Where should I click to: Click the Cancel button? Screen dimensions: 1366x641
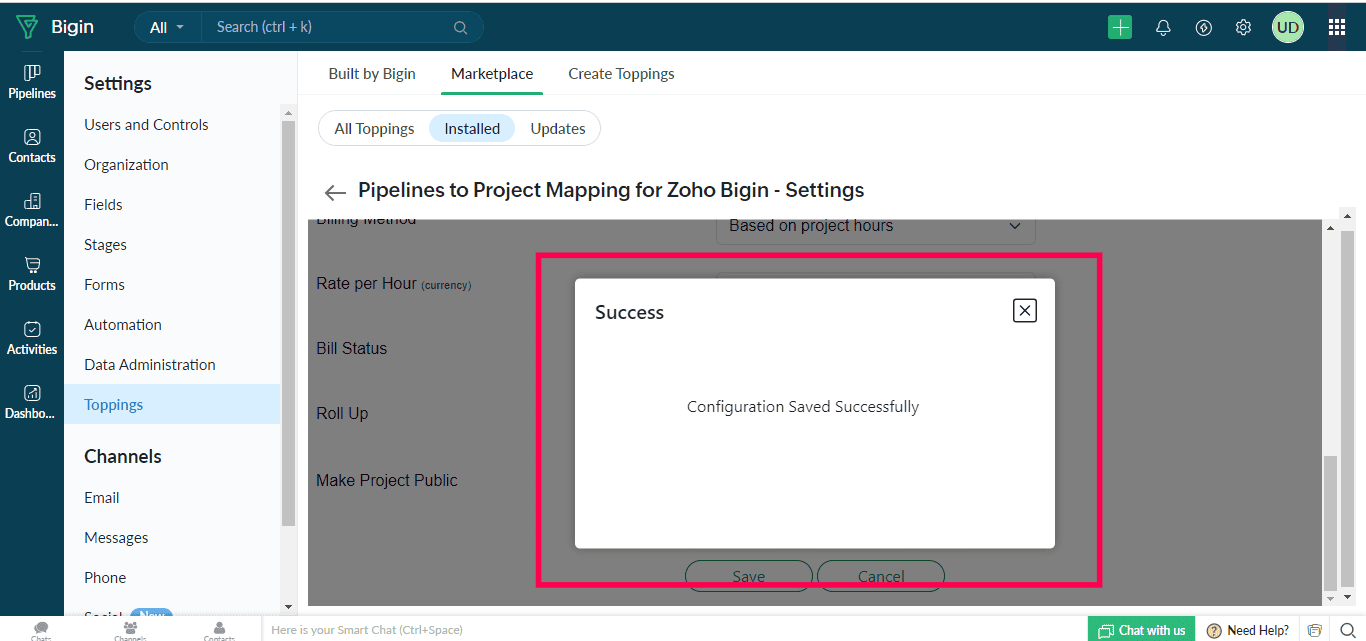[x=881, y=576]
